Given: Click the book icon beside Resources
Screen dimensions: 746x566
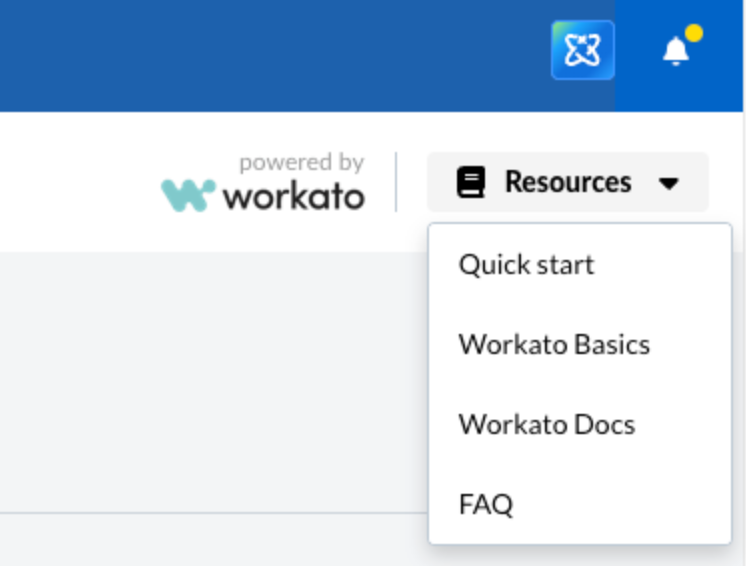Looking at the screenshot, I should [x=471, y=183].
